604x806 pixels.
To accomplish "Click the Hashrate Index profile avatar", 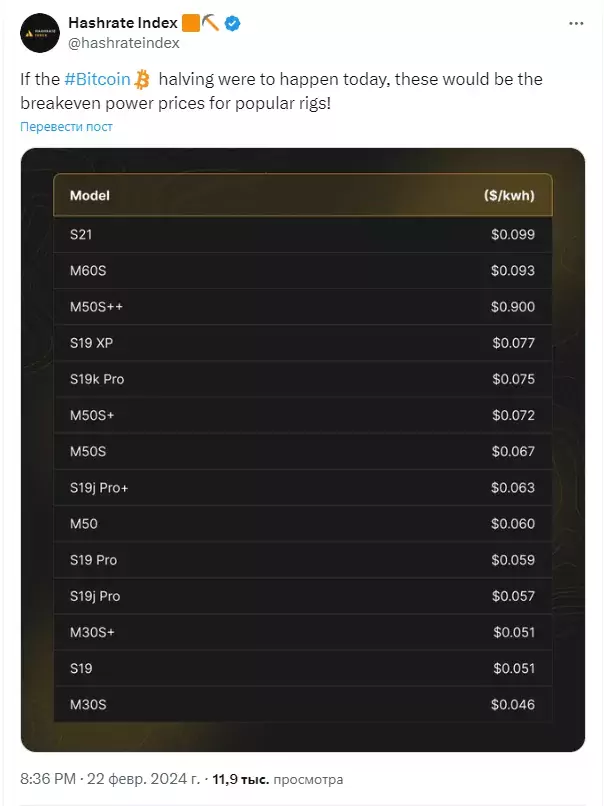I will point(39,32).
